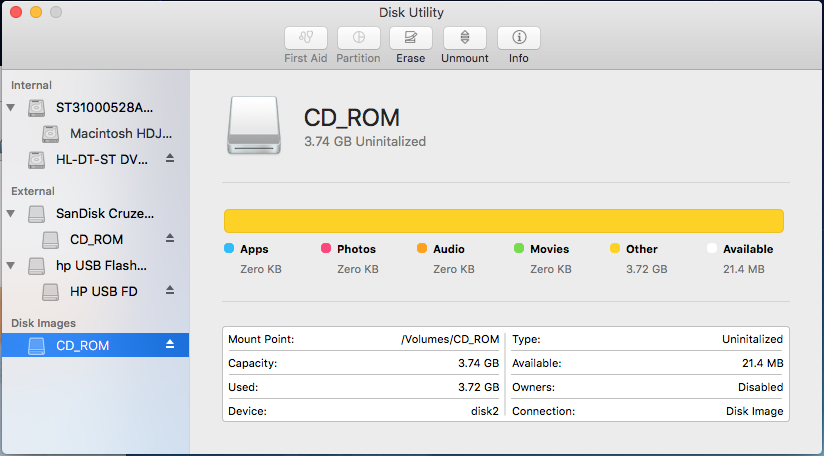Select SanDisk Cruzer external disk
This screenshot has height=456, width=824.
tap(104, 213)
